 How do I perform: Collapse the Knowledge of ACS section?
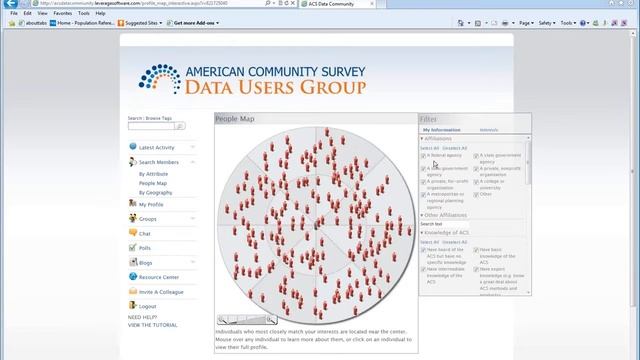coord(422,233)
